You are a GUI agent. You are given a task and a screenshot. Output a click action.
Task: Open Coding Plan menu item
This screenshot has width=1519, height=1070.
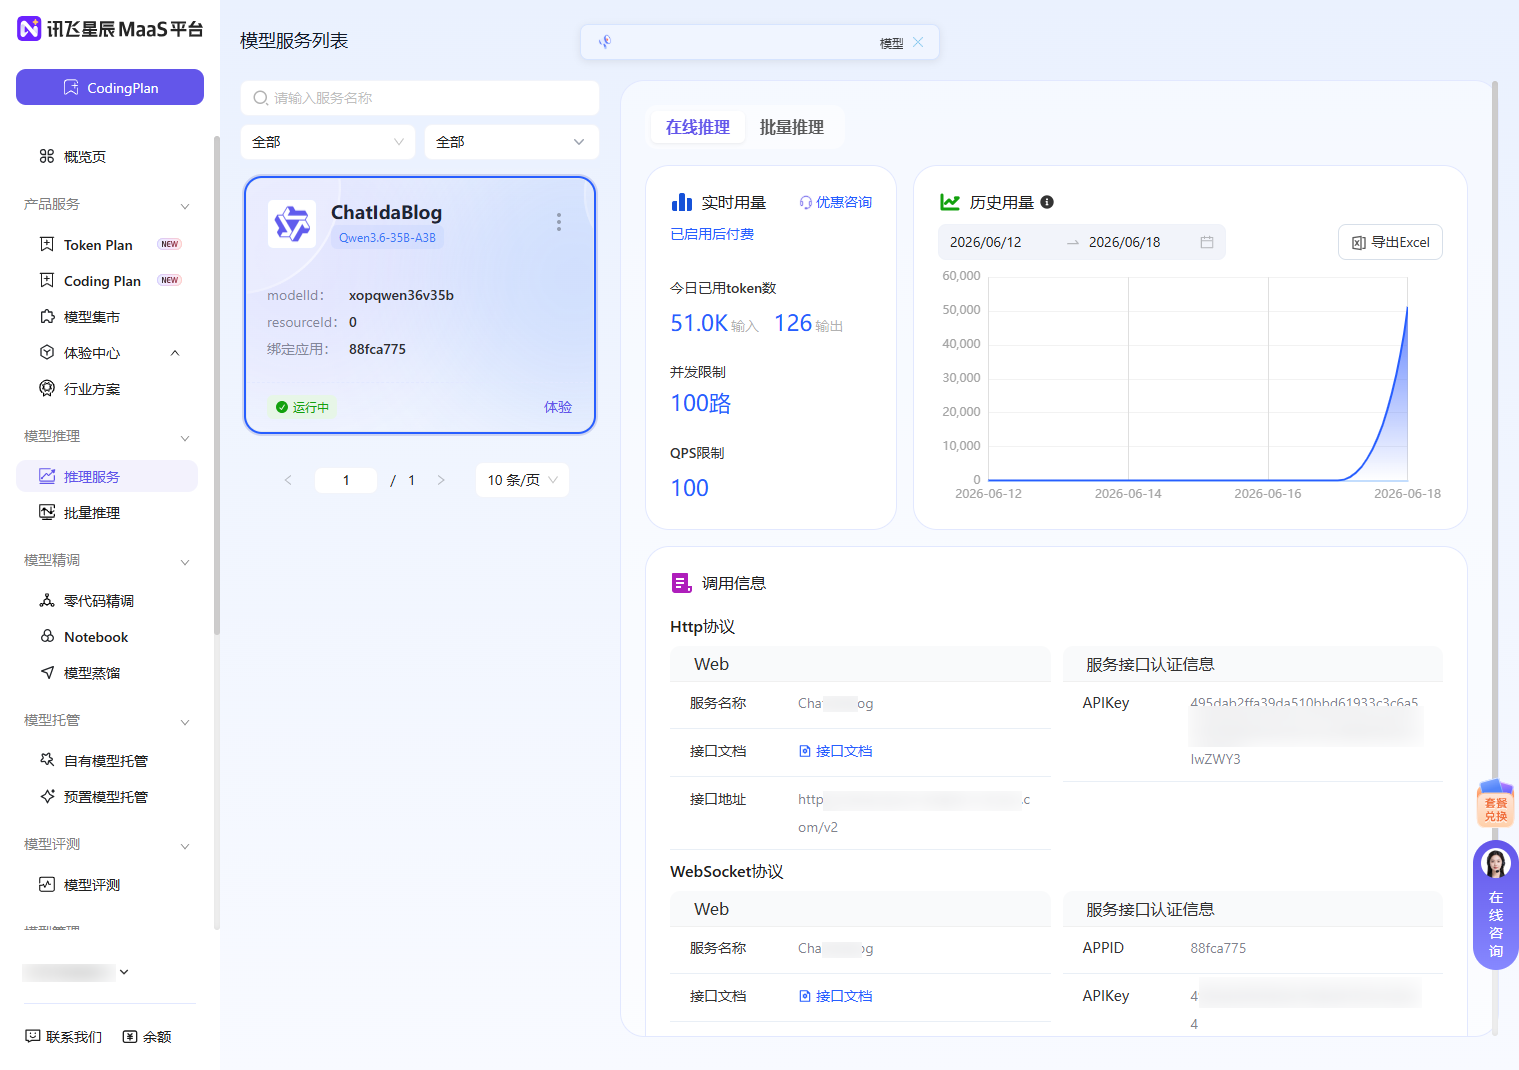[x=102, y=281]
